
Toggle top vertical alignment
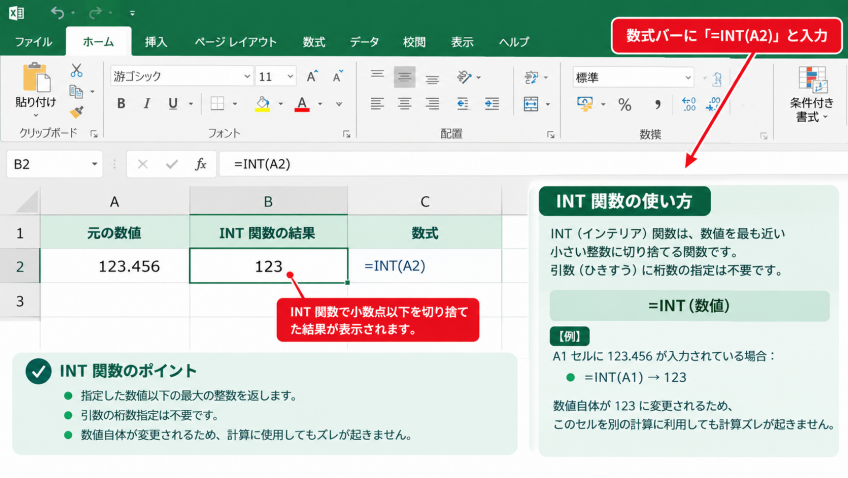377,76
